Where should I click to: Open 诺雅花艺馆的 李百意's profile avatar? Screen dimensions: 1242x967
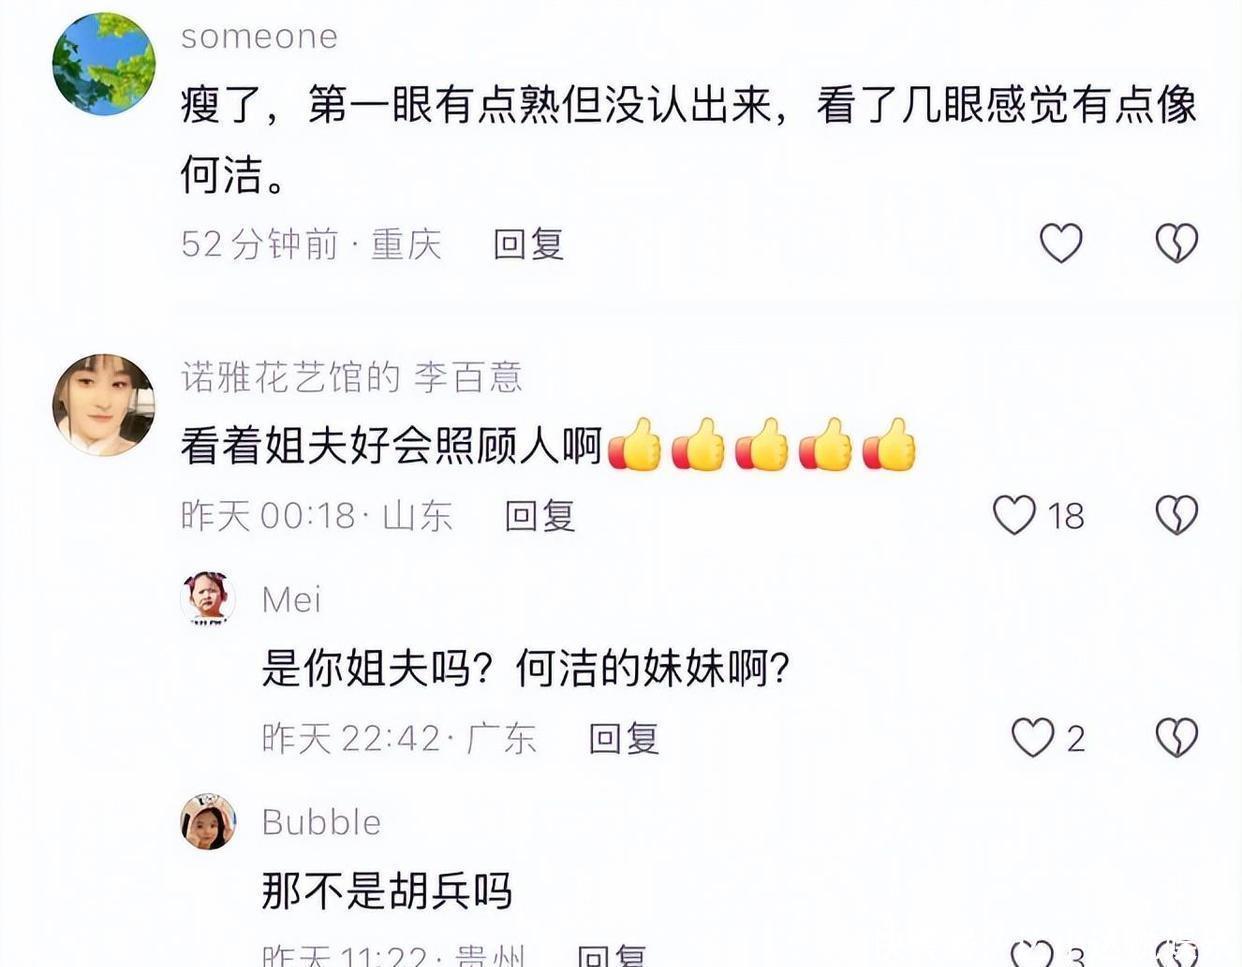pyautogui.click(x=103, y=404)
